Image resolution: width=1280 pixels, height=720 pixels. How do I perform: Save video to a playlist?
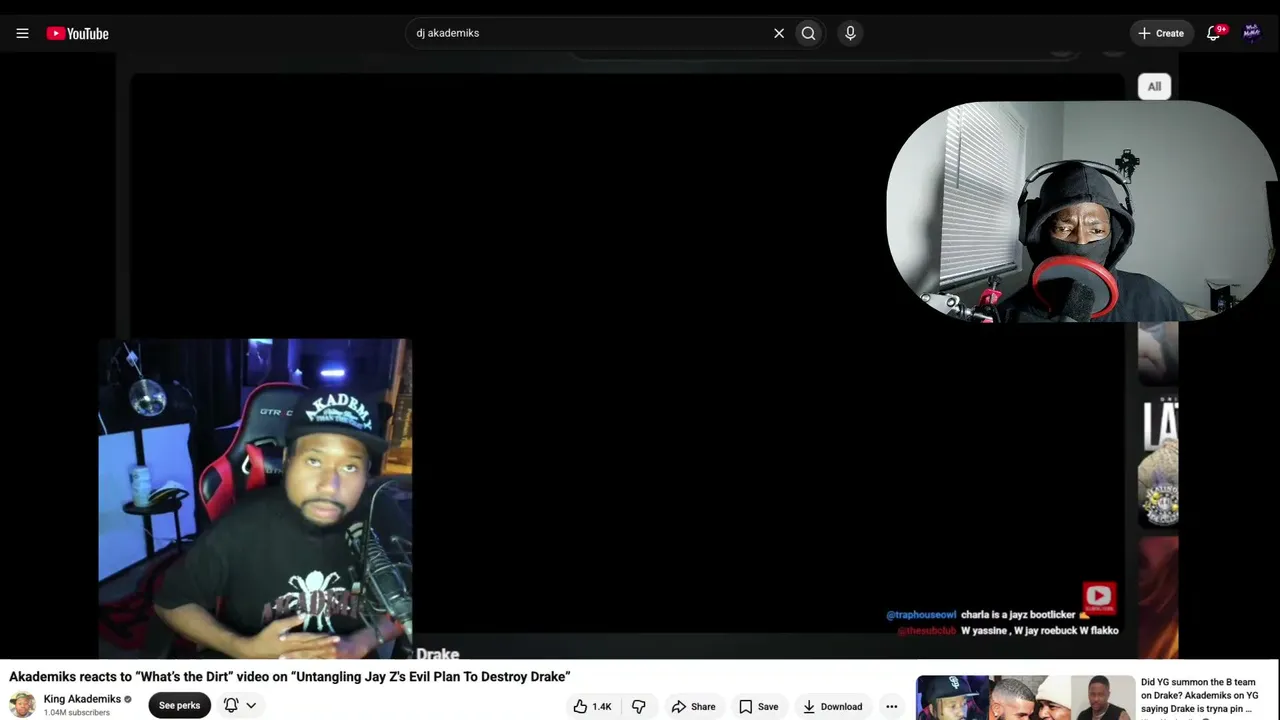[758, 707]
